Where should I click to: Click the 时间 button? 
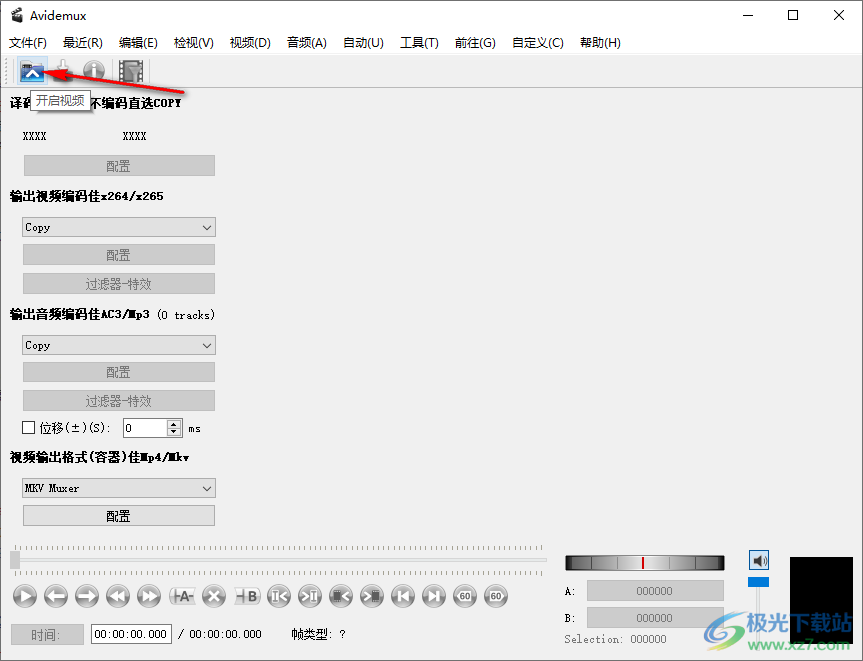(44, 634)
